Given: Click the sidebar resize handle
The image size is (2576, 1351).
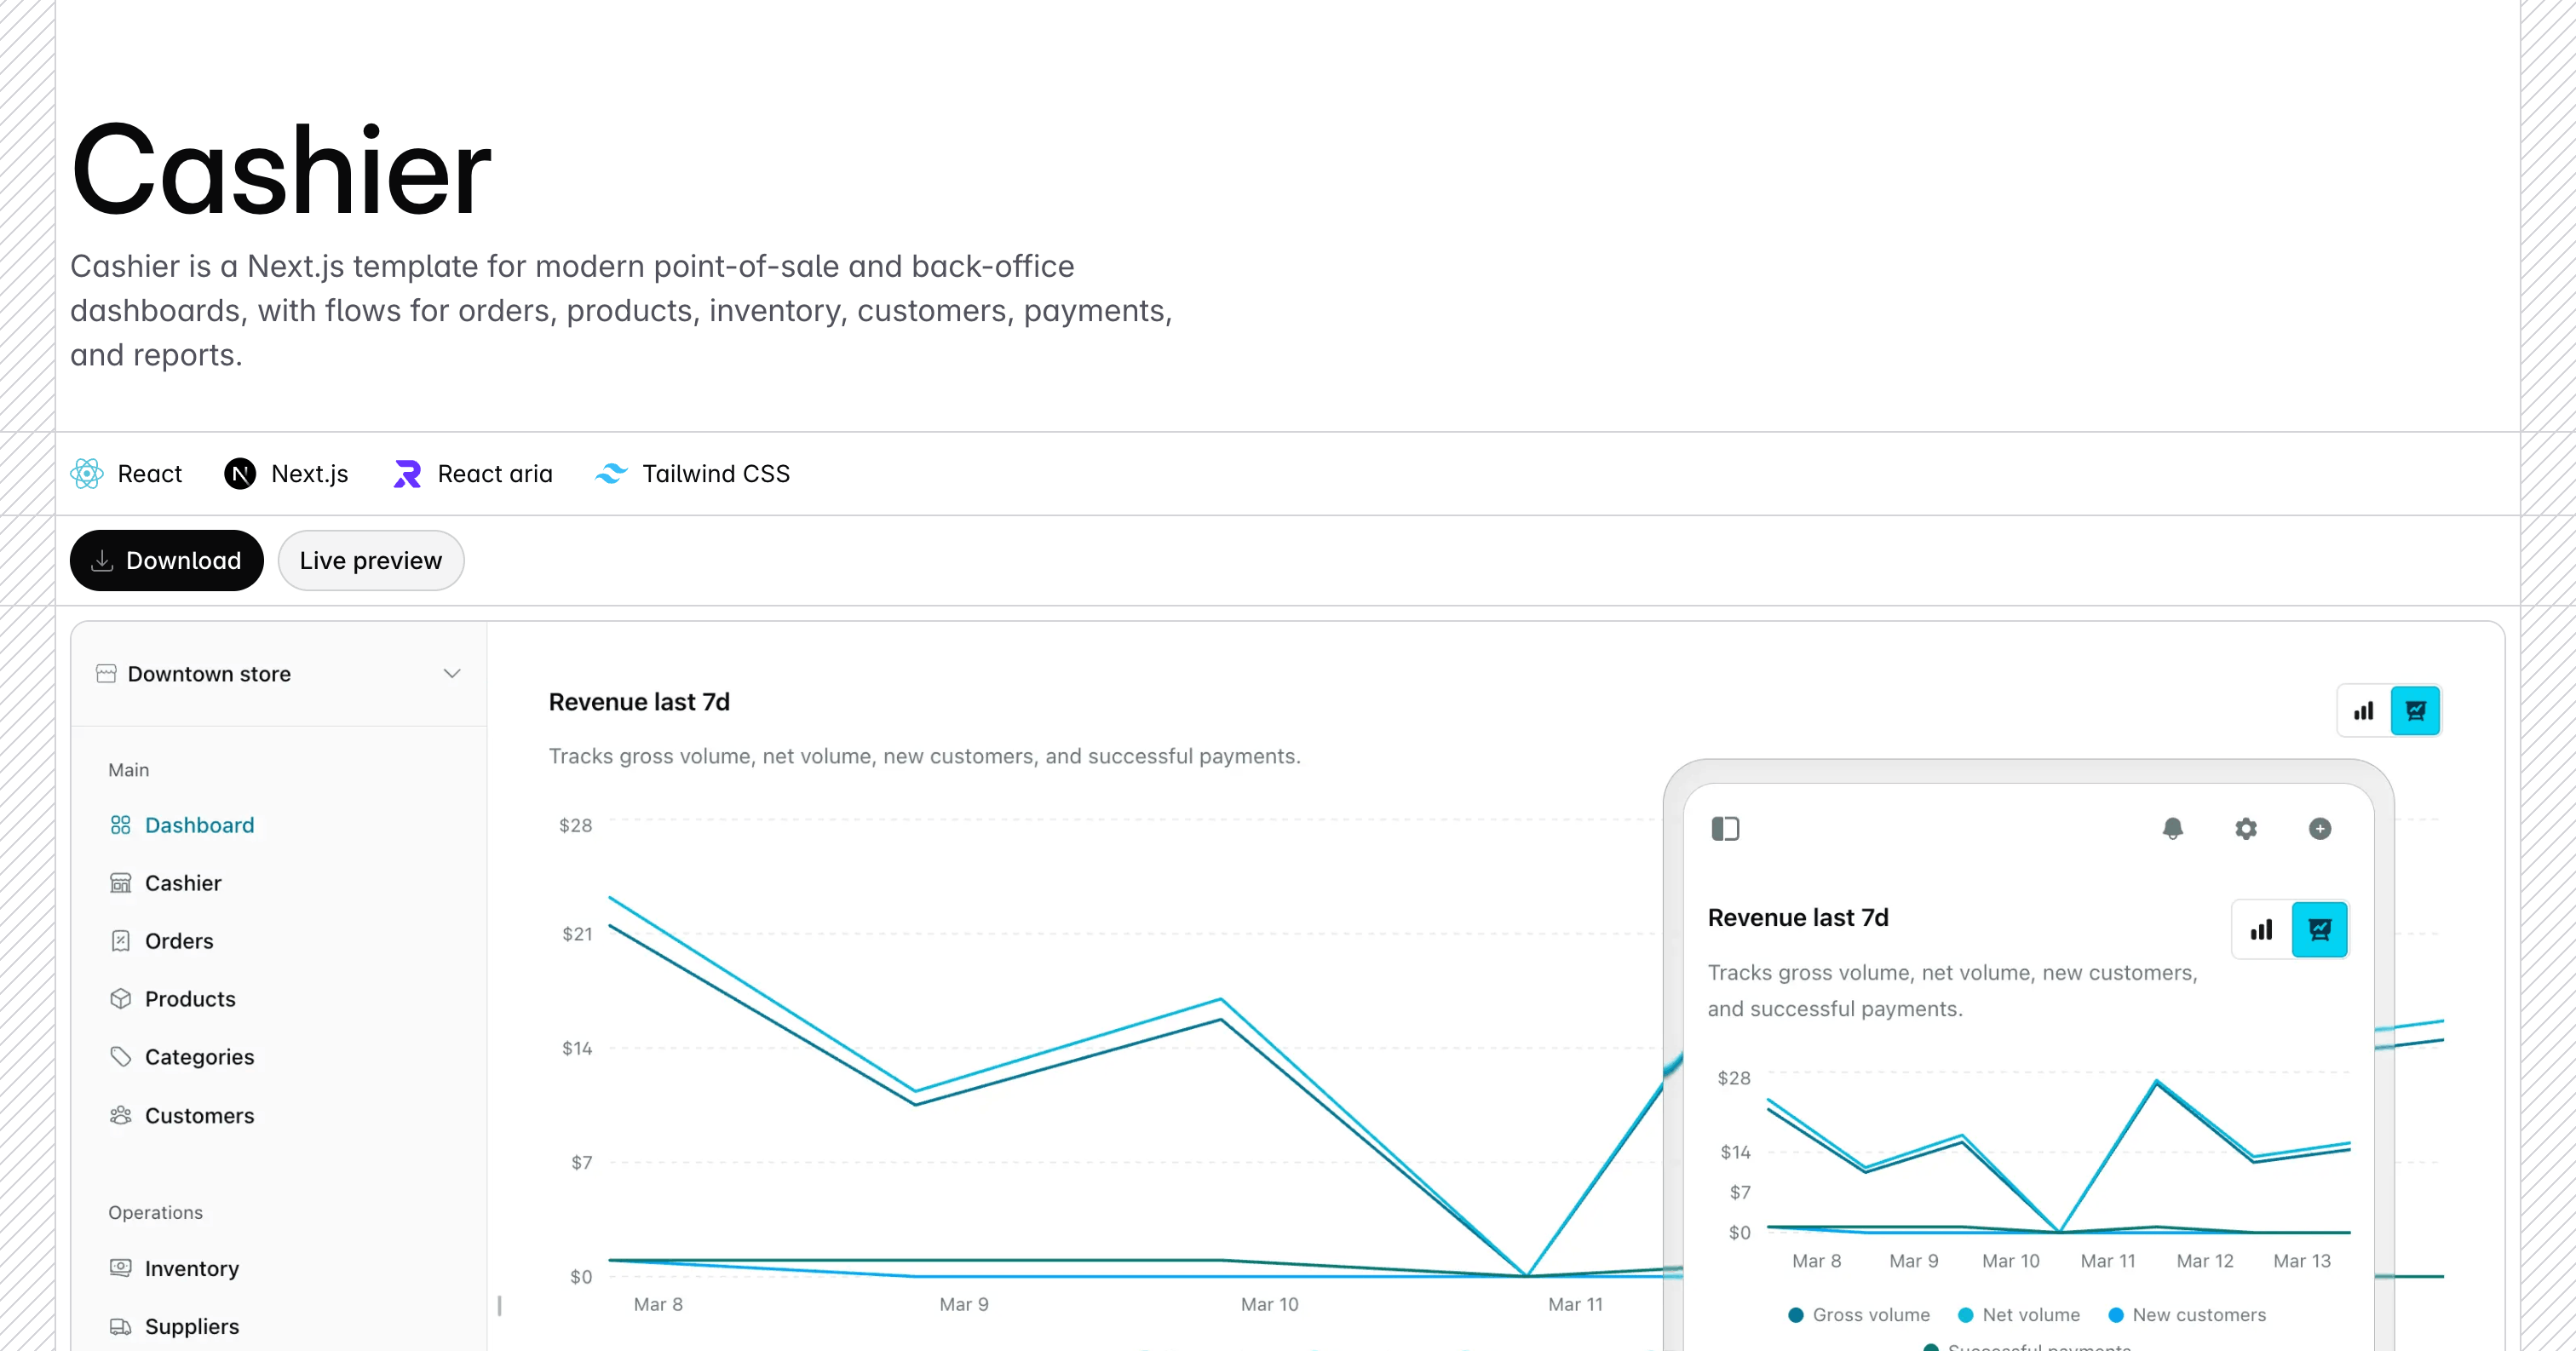Looking at the screenshot, I should (x=499, y=1305).
